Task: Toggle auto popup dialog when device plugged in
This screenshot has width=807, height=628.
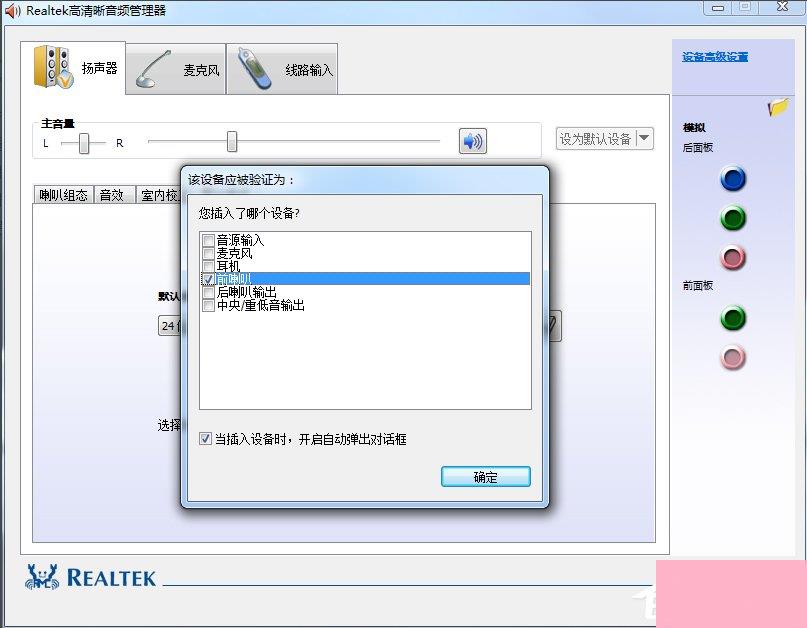Action: tap(205, 439)
